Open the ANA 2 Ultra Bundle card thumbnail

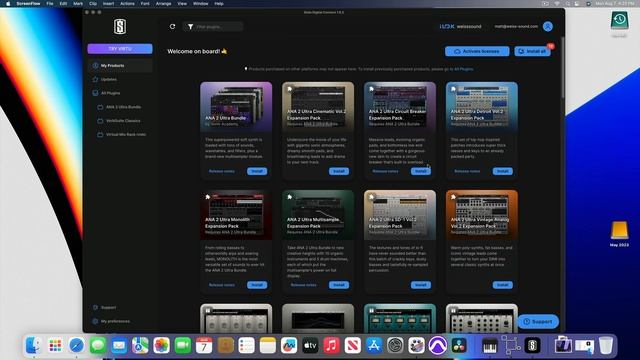(236, 106)
